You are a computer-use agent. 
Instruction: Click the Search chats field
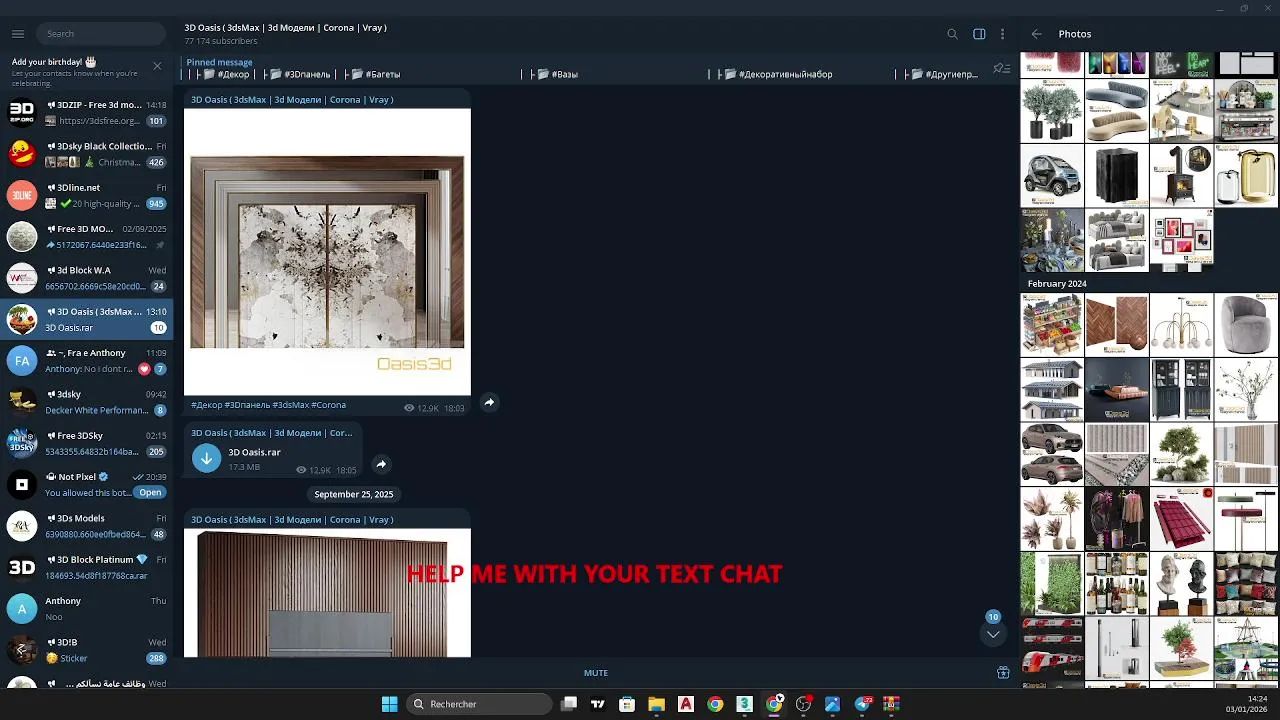(101, 34)
